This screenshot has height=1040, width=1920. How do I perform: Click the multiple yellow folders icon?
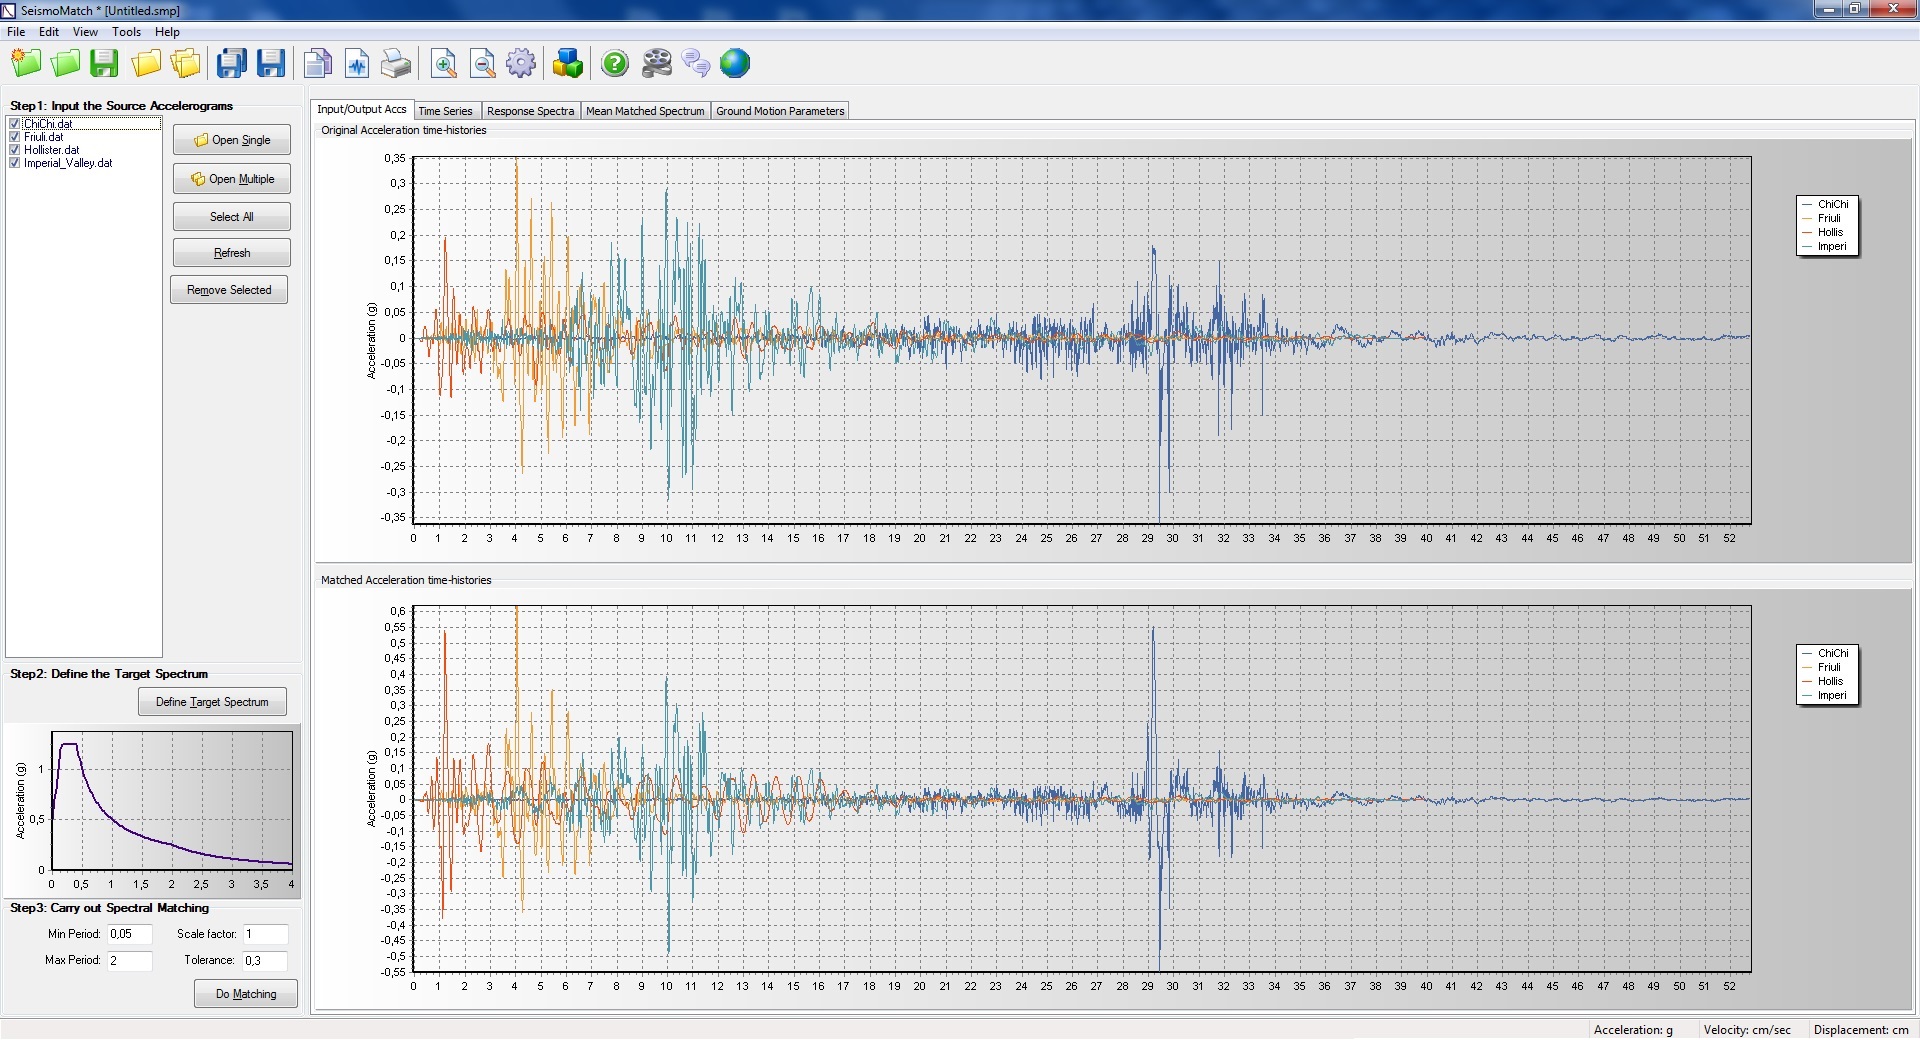tap(186, 64)
